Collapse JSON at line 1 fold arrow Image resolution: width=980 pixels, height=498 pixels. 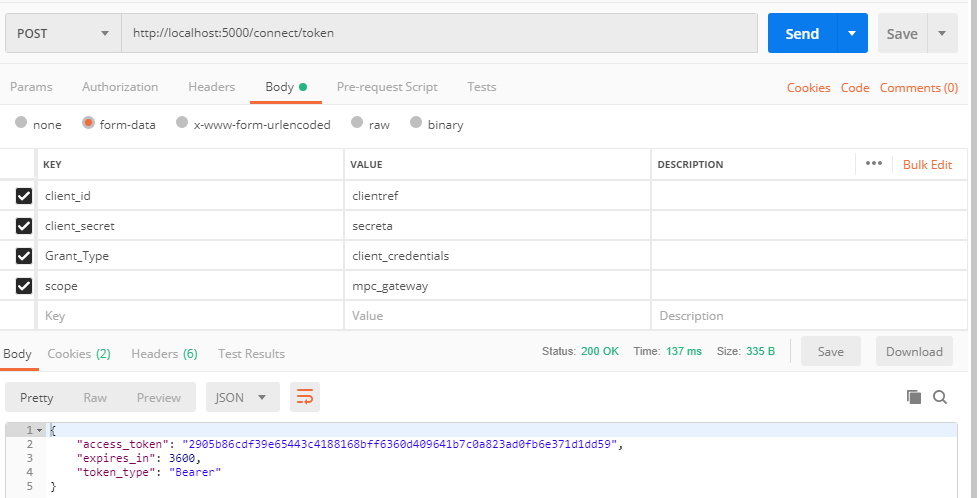coord(40,430)
